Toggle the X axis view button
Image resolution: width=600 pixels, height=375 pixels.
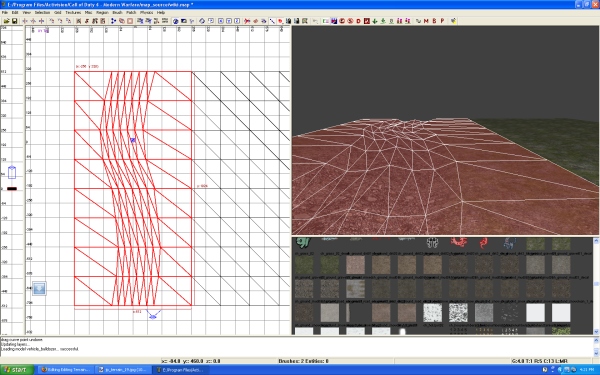pos(221,21)
